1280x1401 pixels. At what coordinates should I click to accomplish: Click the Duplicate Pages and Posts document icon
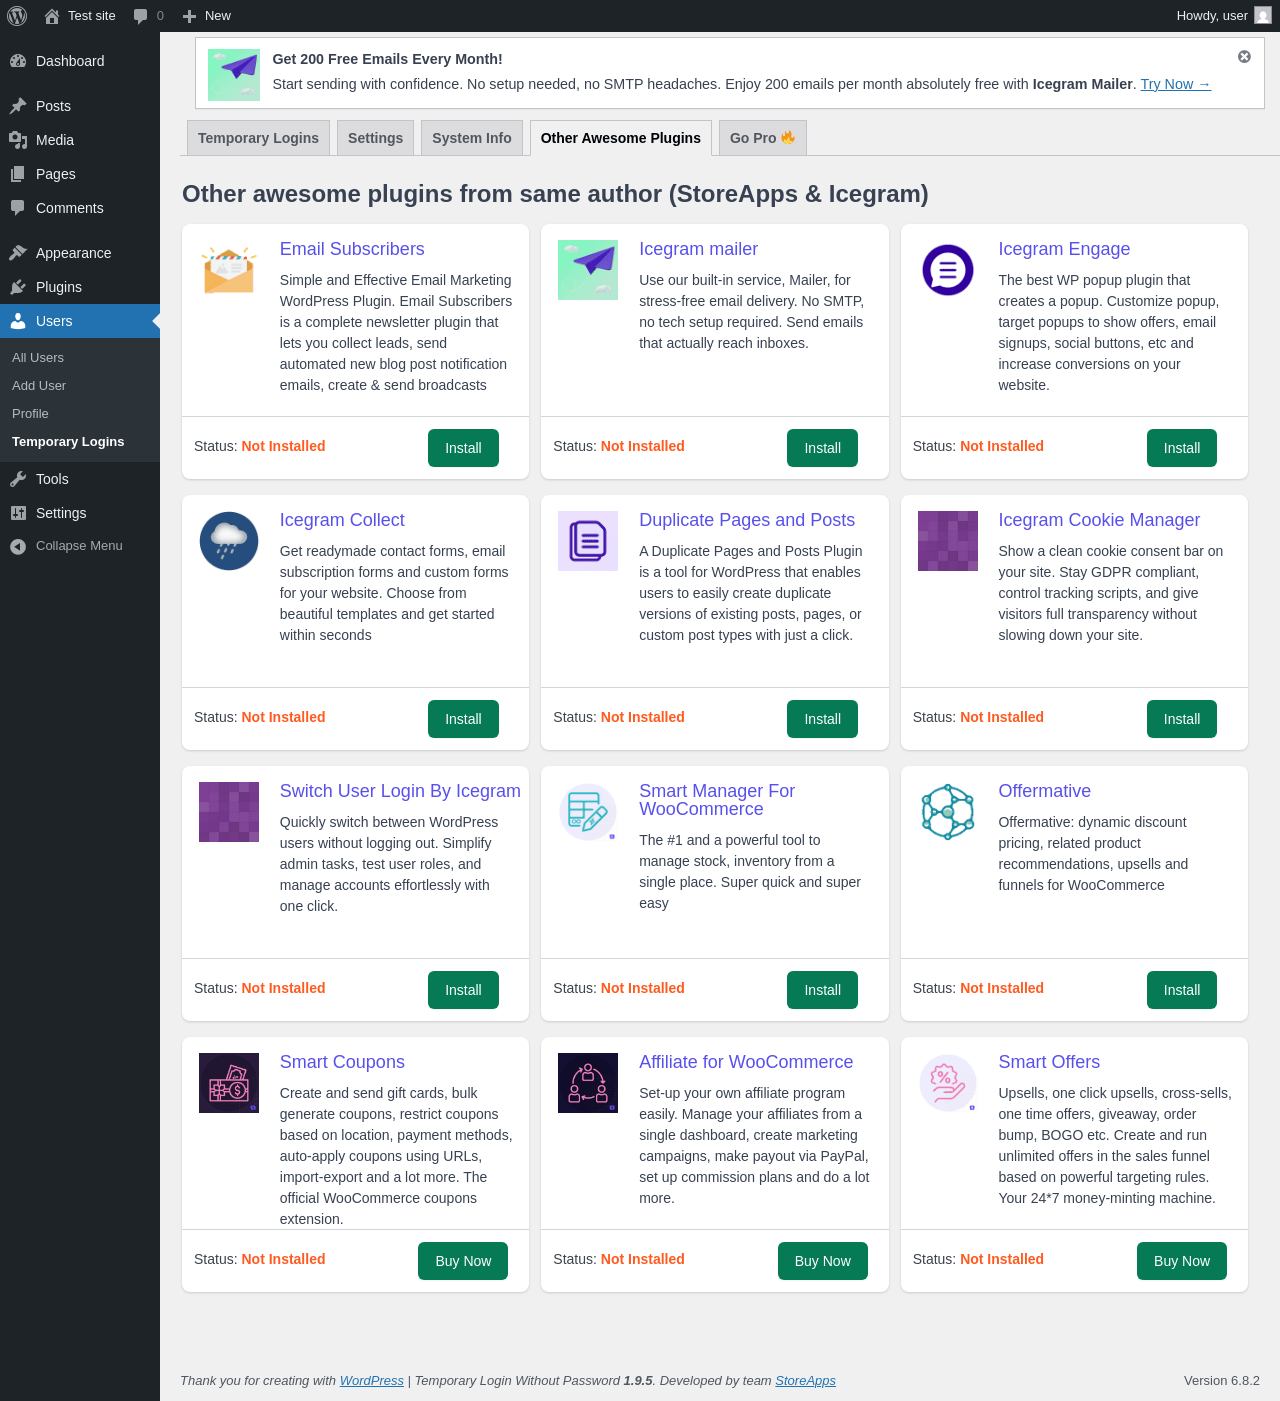tap(588, 541)
